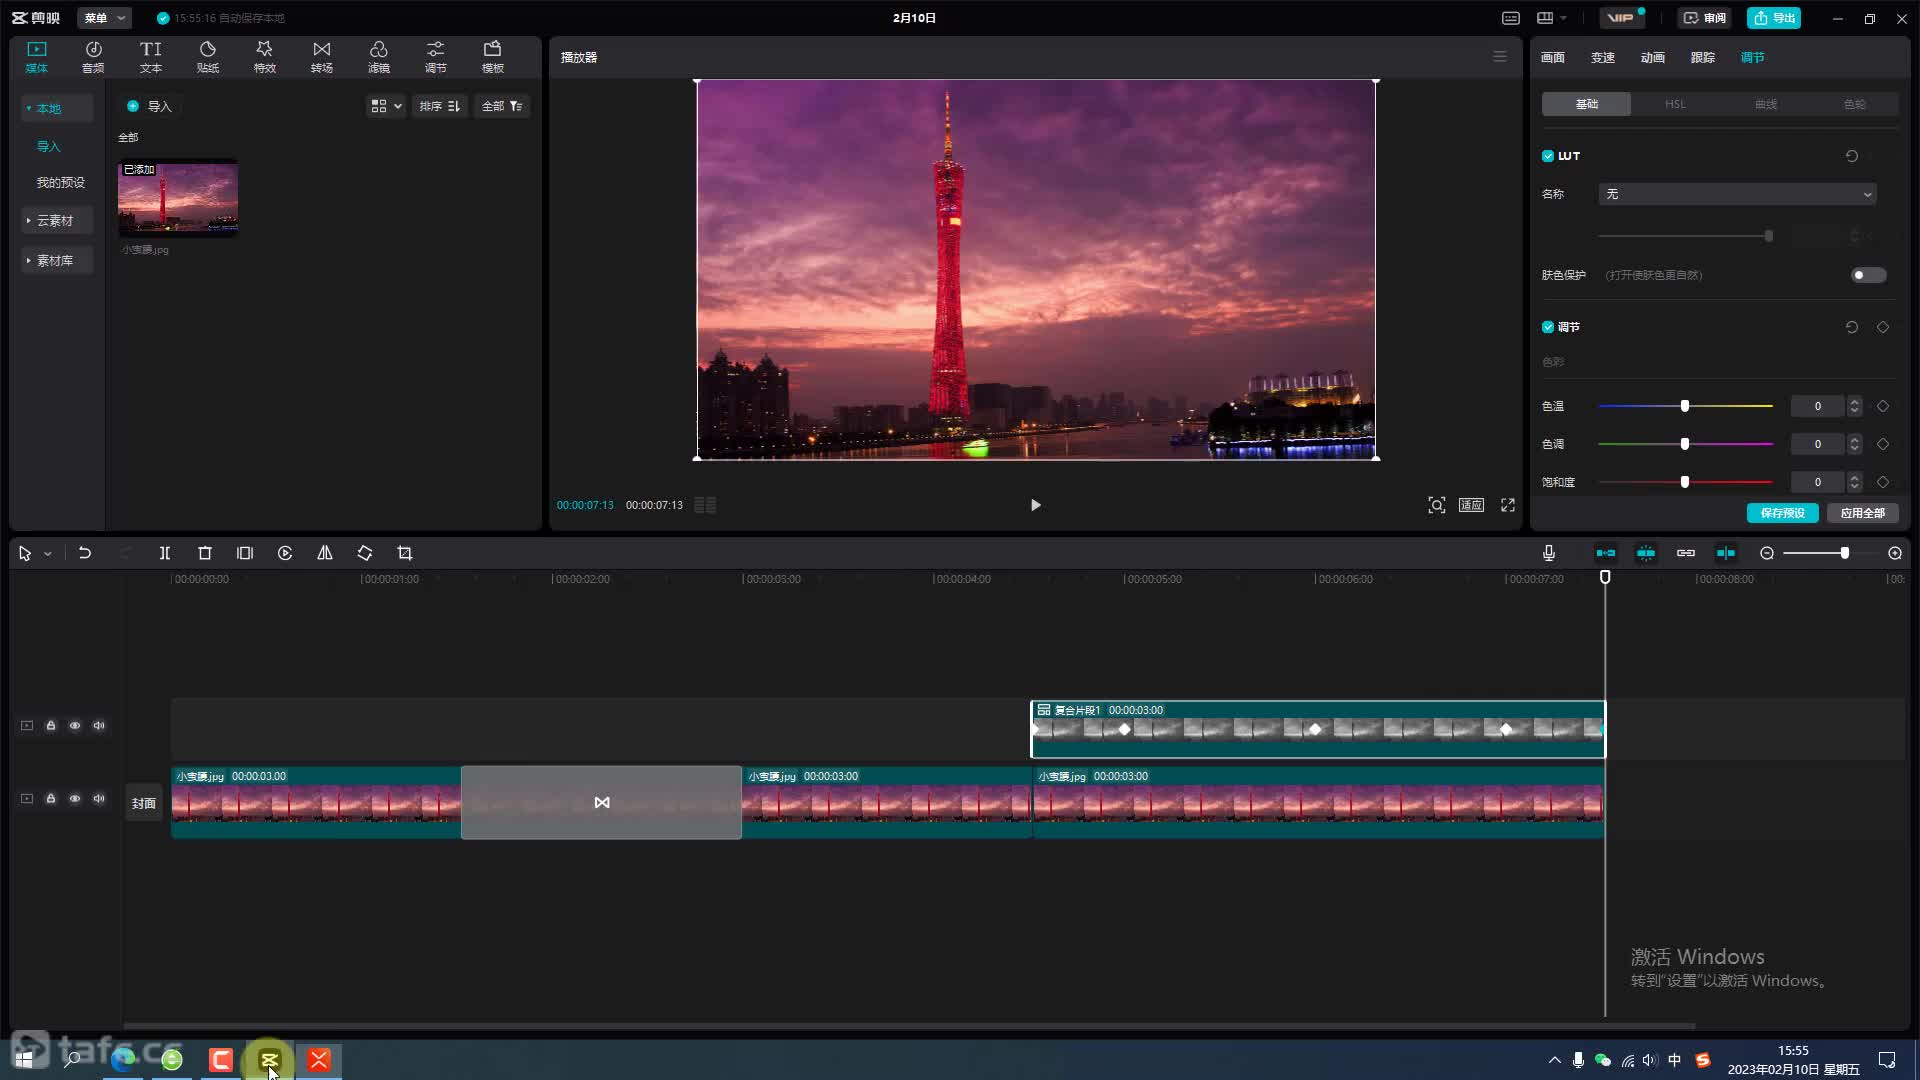This screenshot has height=1080, width=1920.
Task: Toggle the 调节 checkbox
Action: tap(1548, 327)
